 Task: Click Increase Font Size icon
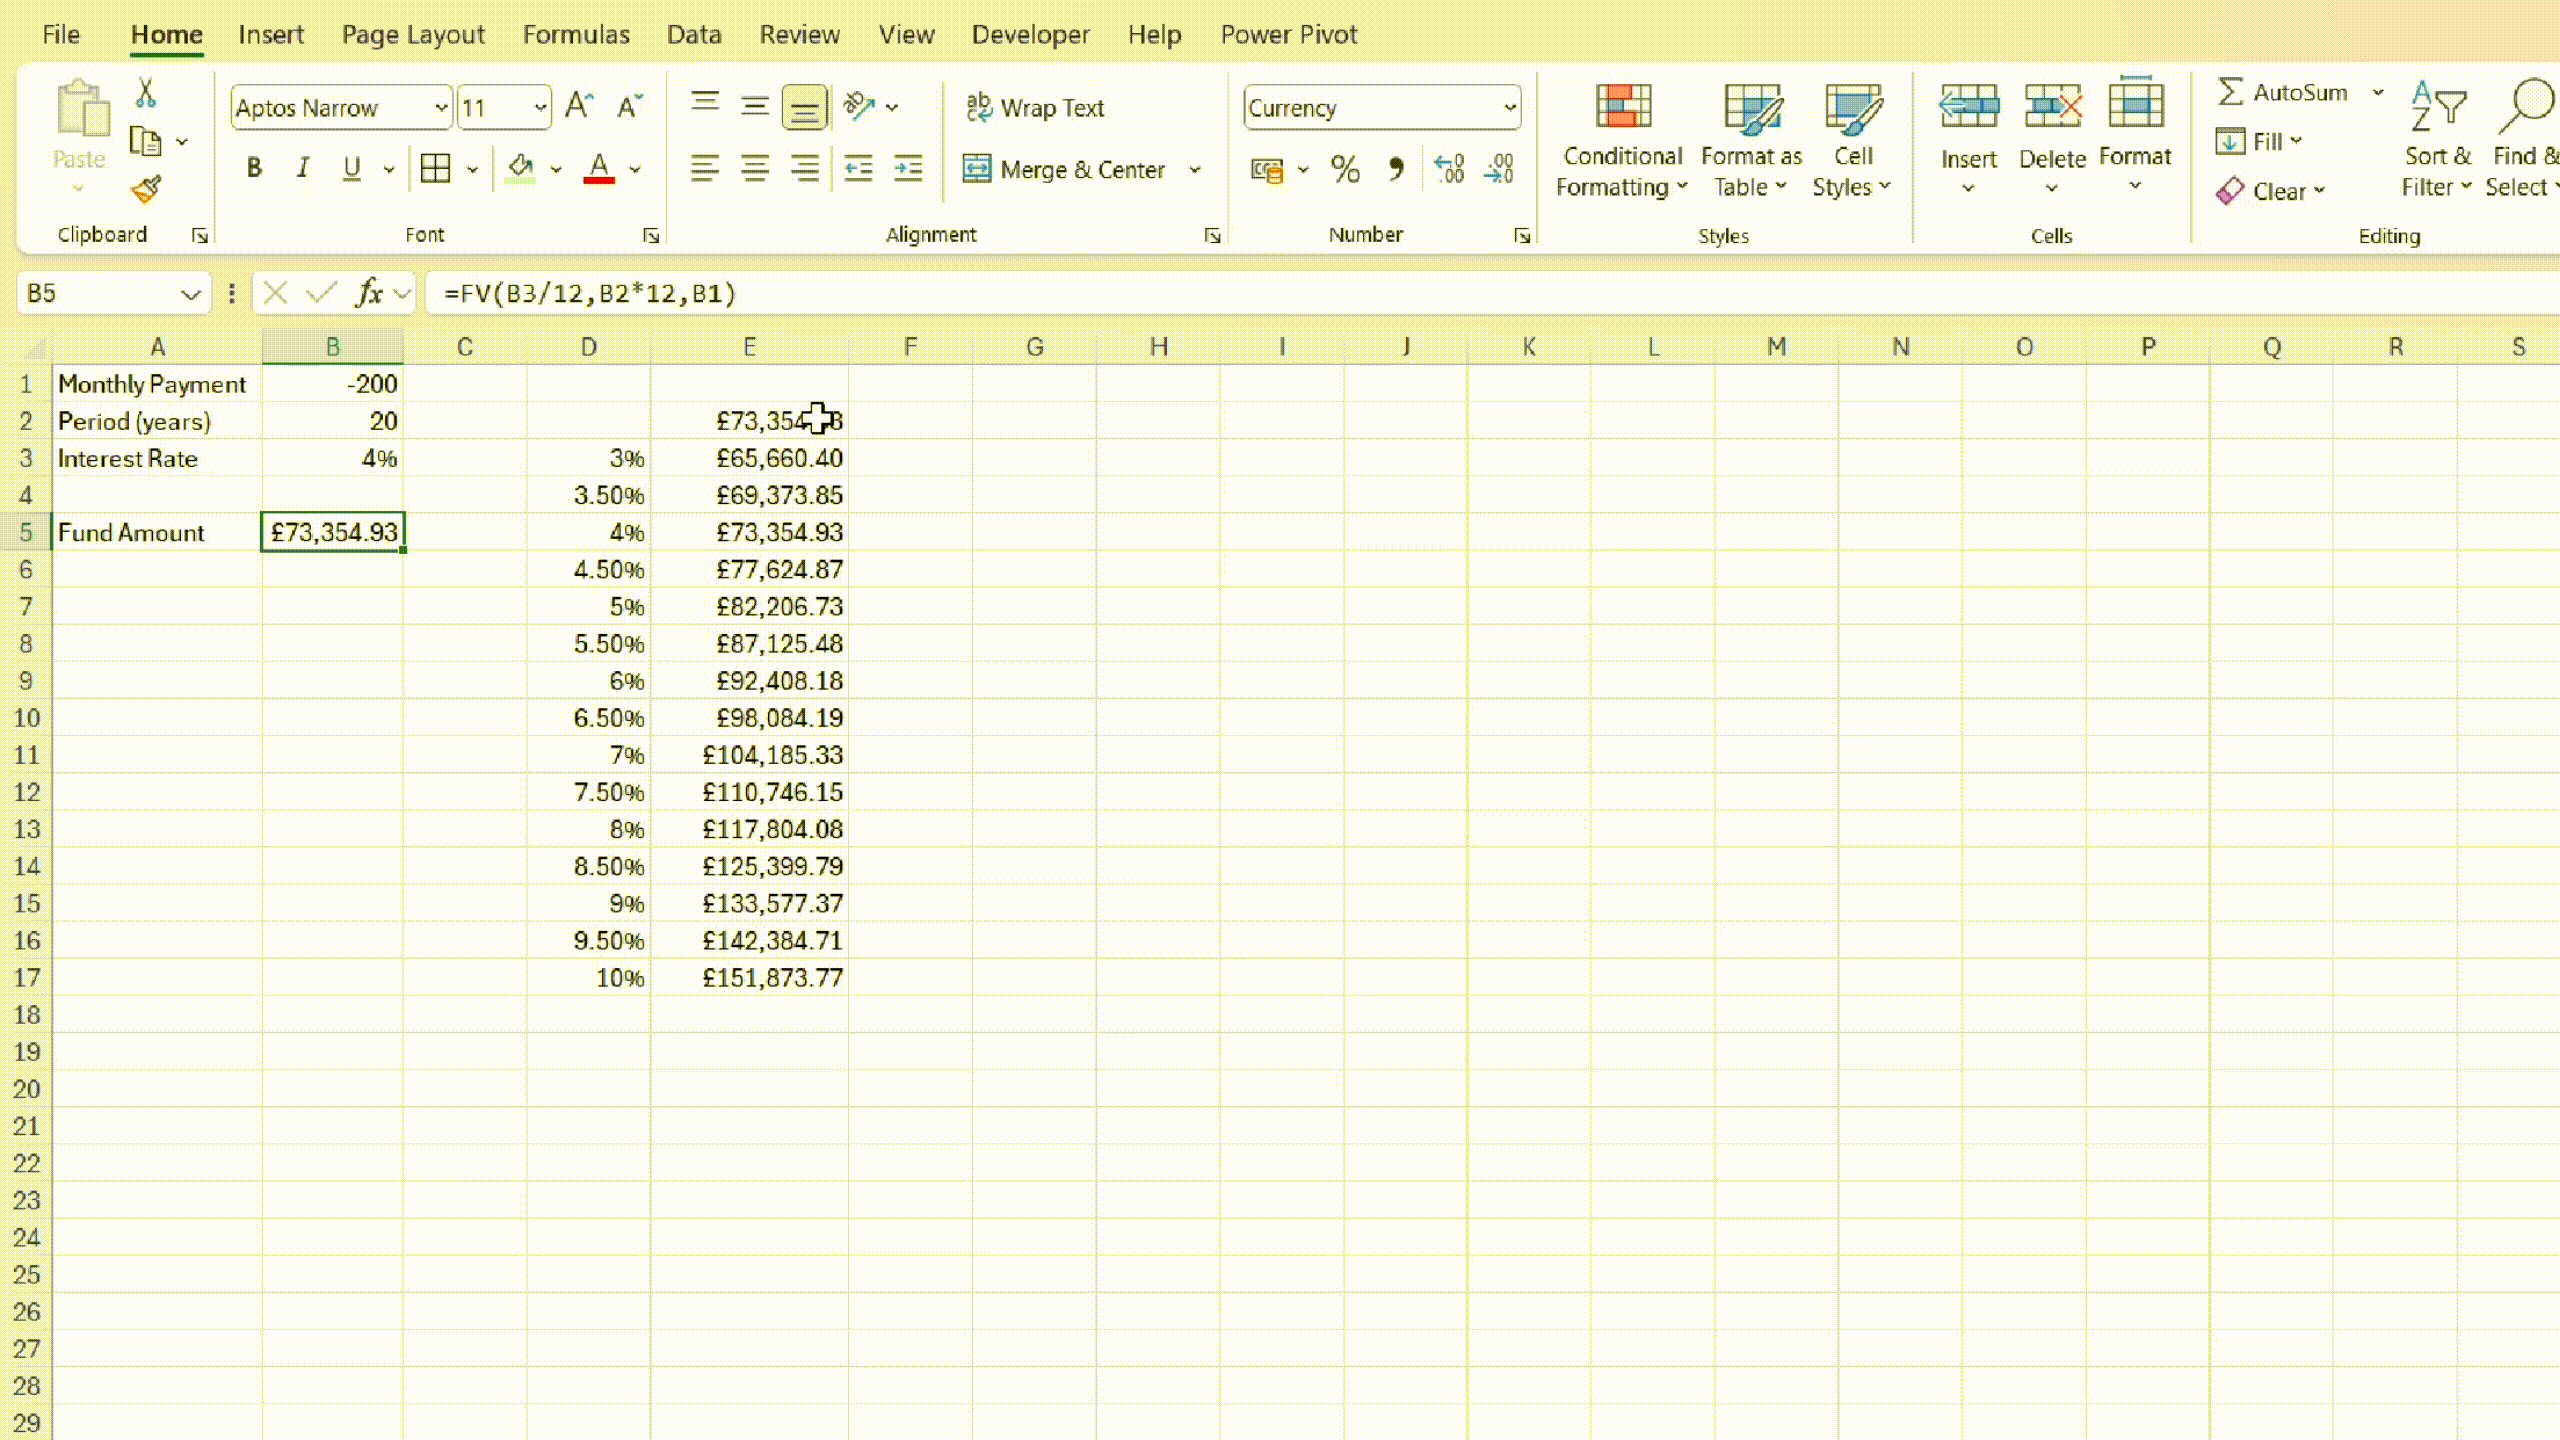pos(579,106)
